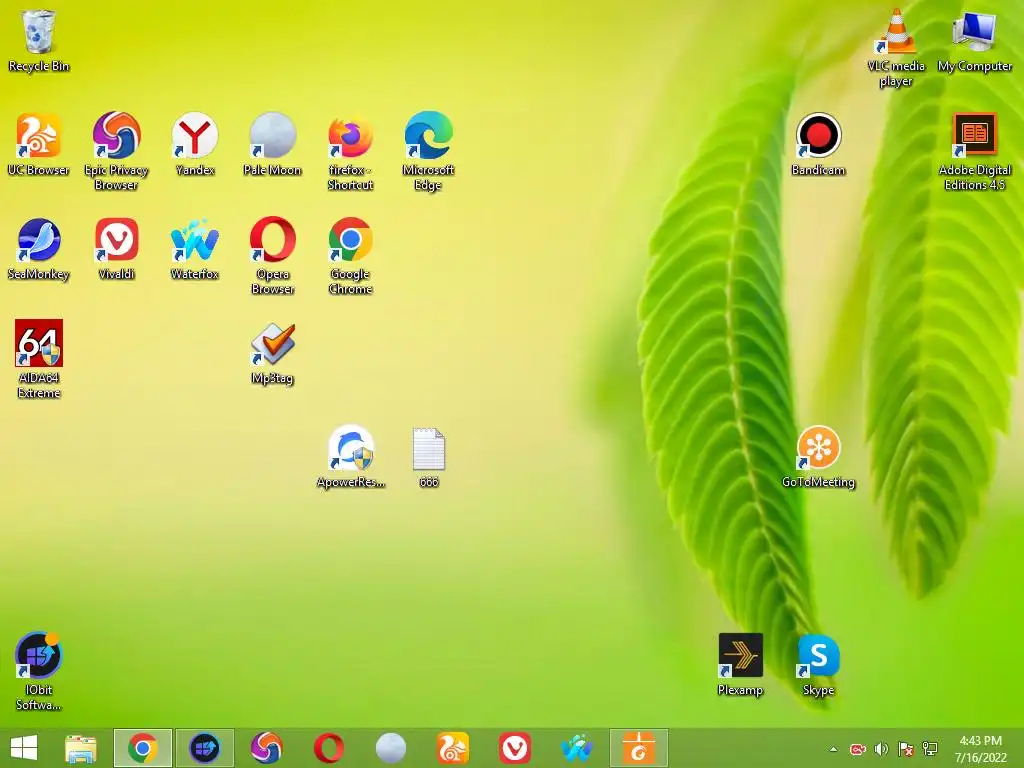Viewport: 1024px width, 768px height.
Task: Select the Pale Moon desktop icon
Action: pyautogui.click(x=273, y=144)
